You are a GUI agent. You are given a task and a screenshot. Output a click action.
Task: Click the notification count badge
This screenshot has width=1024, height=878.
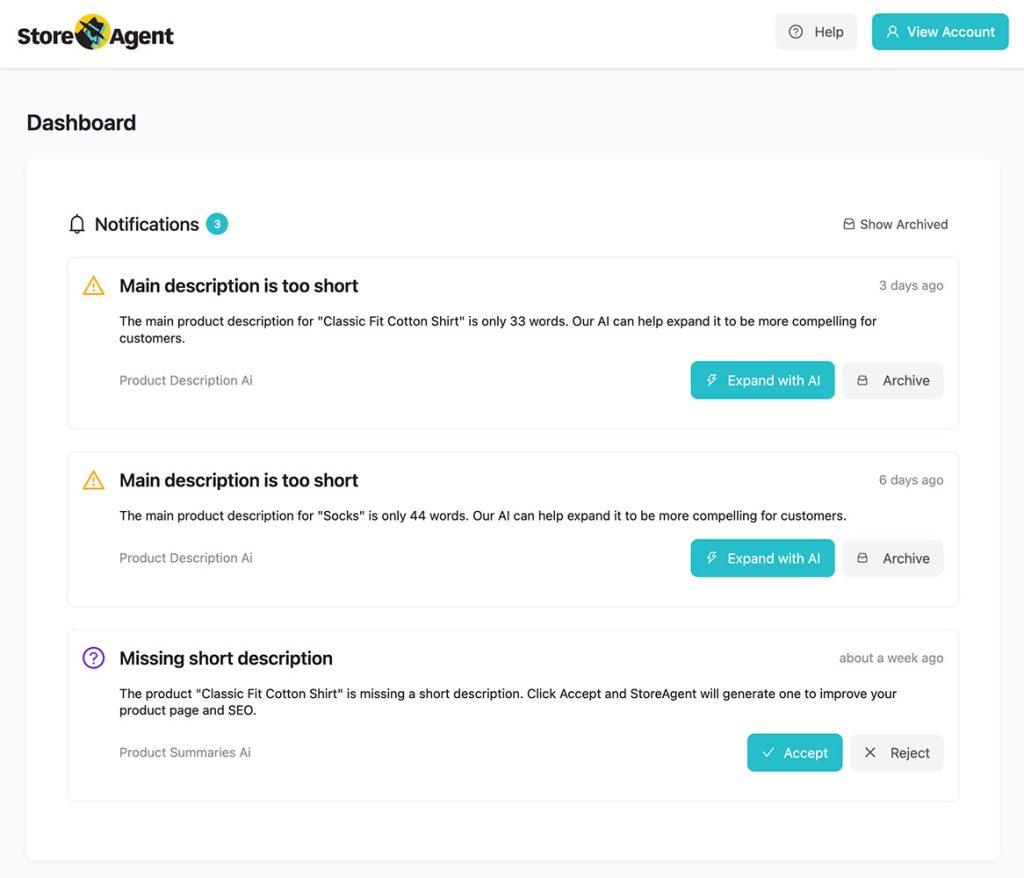[217, 224]
